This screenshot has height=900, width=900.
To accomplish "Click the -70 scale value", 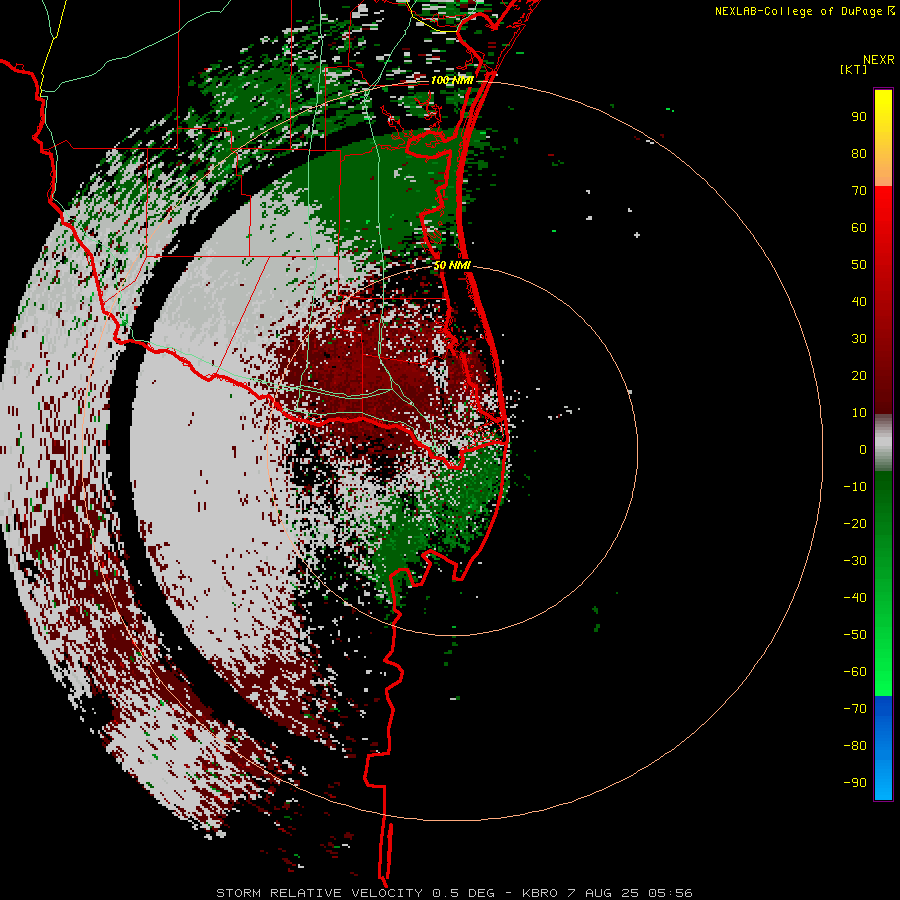I will [855, 709].
